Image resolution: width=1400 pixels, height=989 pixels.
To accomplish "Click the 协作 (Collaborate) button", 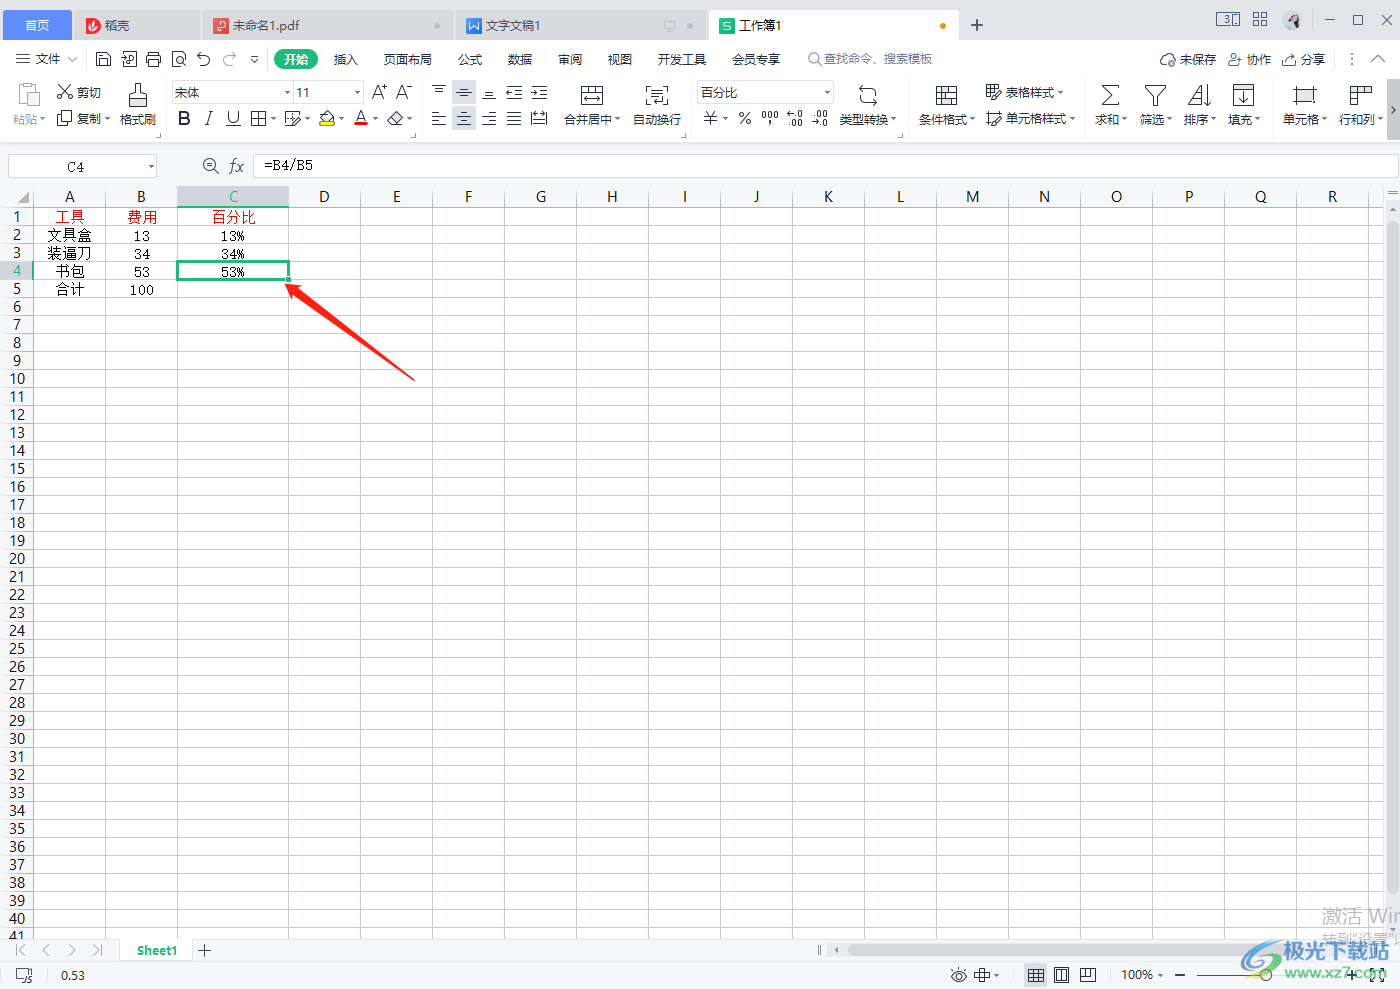I will coord(1249,60).
